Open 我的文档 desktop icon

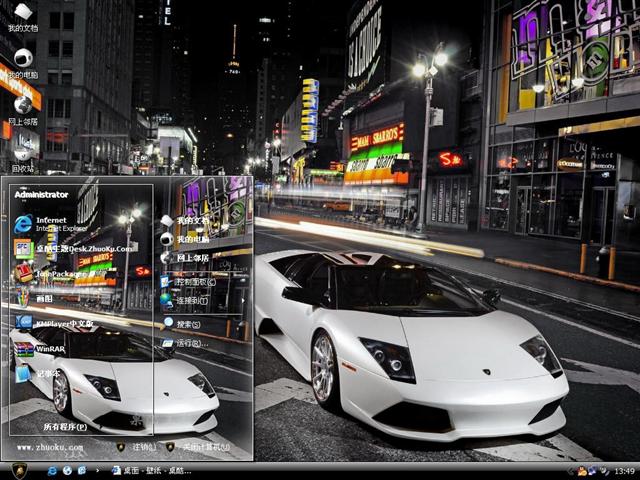point(23,18)
